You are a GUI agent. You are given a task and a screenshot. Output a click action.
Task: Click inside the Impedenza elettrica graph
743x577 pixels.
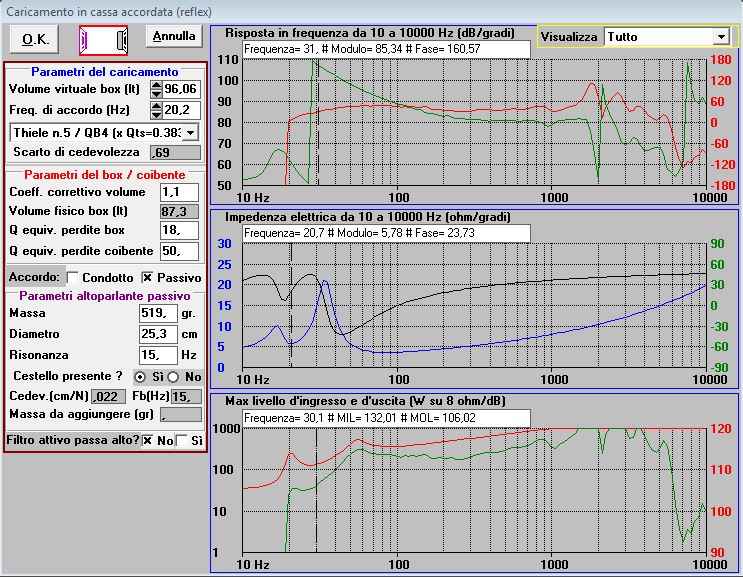(474, 306)
